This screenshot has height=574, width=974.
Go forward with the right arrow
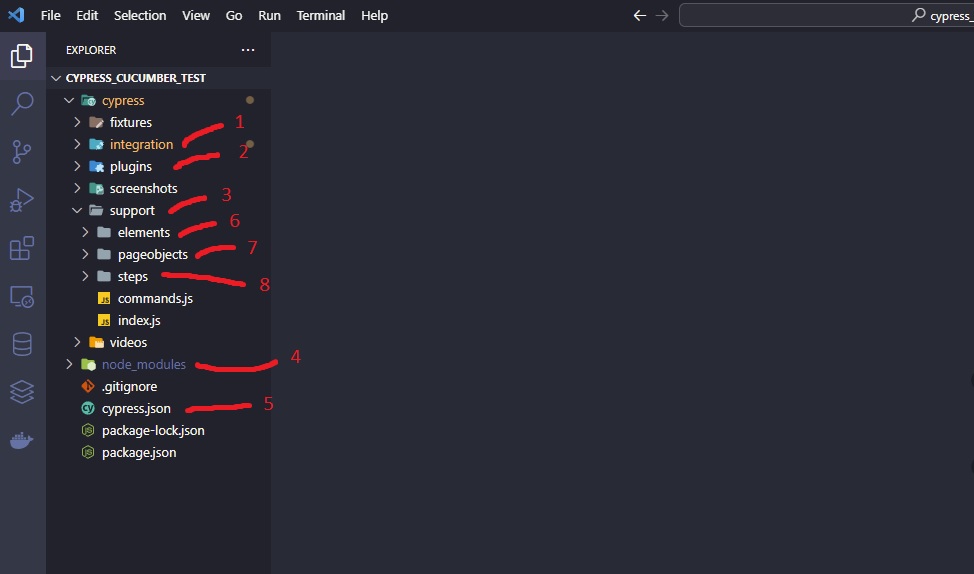(x=662, y=16)
